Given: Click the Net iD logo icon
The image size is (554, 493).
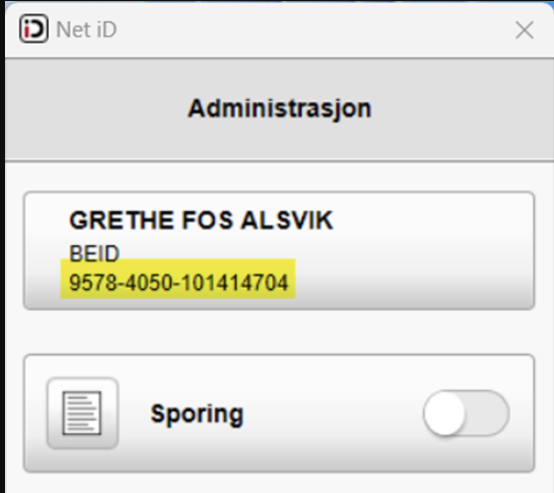Looking at the screenshot, I should pyautogui.click(x=34, y=29).
